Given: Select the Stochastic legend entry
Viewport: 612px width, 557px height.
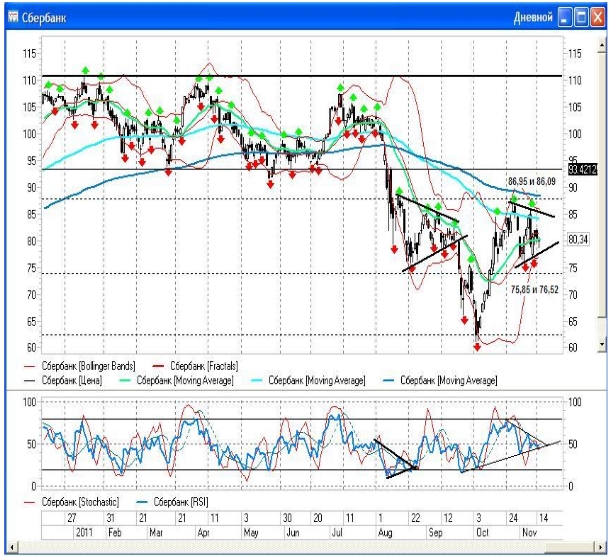Looking at the screenshot, I should point(72,502).
